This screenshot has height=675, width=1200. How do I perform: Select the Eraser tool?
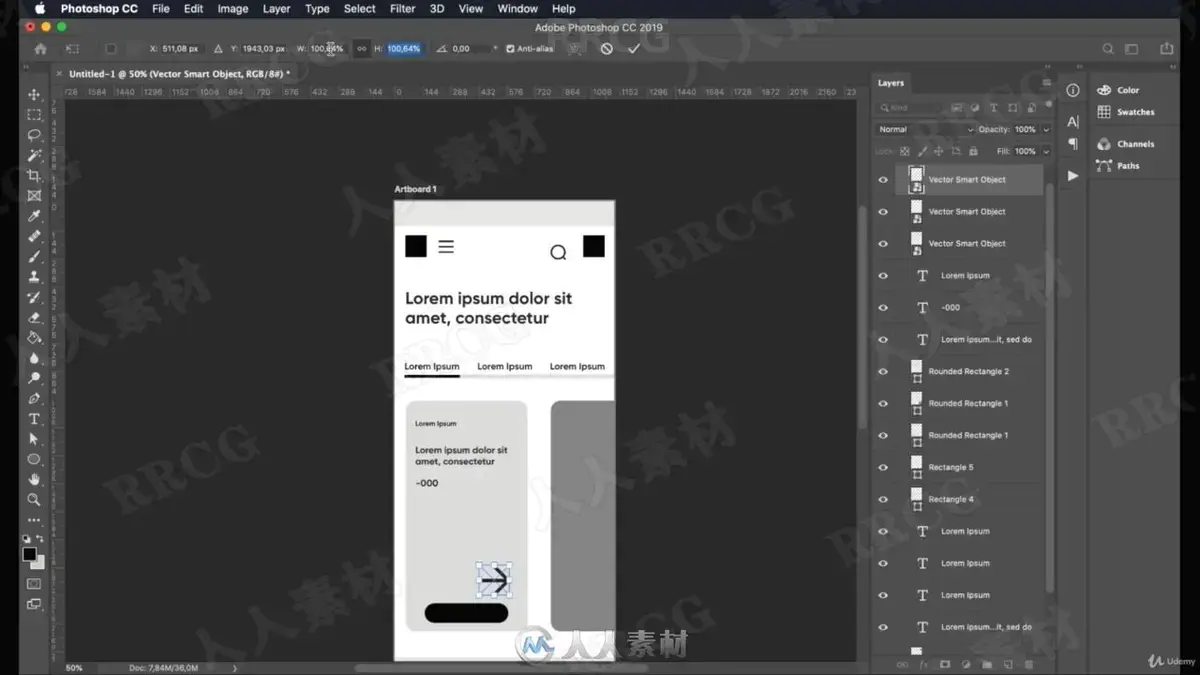[x=34, y=318]
